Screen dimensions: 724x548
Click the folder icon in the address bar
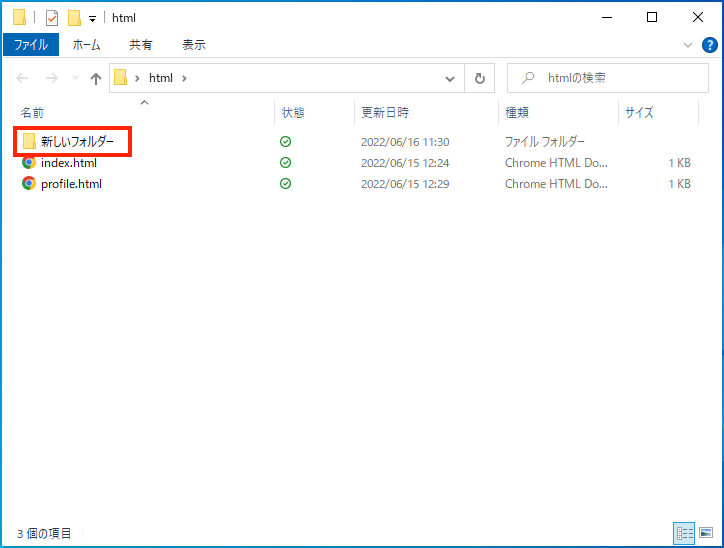121,78
